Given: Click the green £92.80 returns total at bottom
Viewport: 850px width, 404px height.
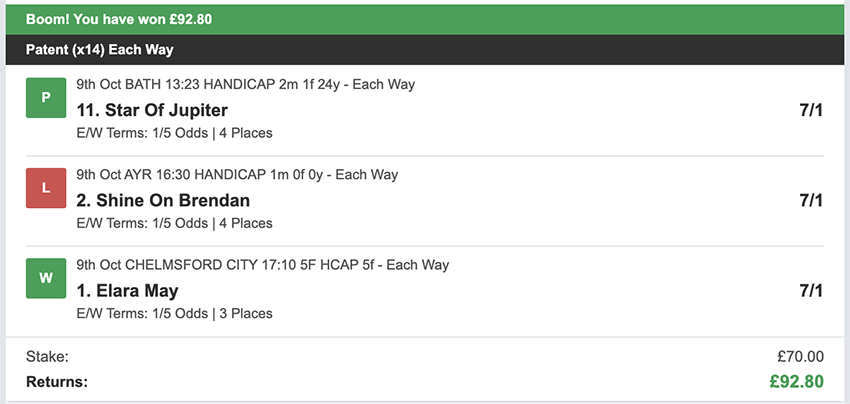Looking at the screenshot, I should (x=796, y=381).
